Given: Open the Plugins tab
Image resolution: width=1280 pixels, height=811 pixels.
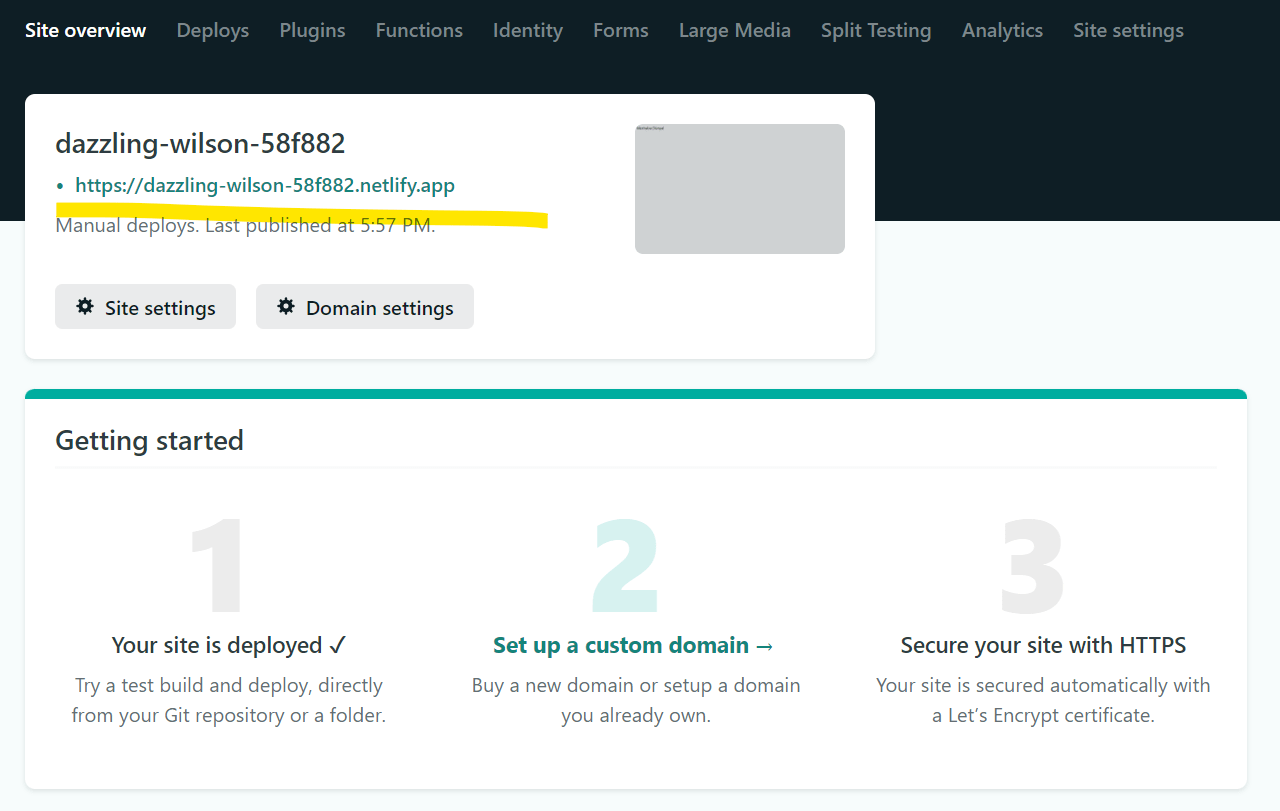Looking at the screenshot, I should pos(312,30).
